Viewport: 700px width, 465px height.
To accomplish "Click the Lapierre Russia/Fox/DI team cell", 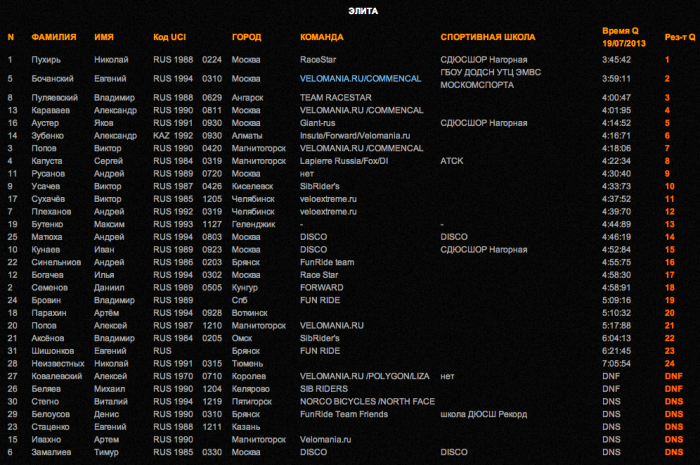I will (344, 161).
